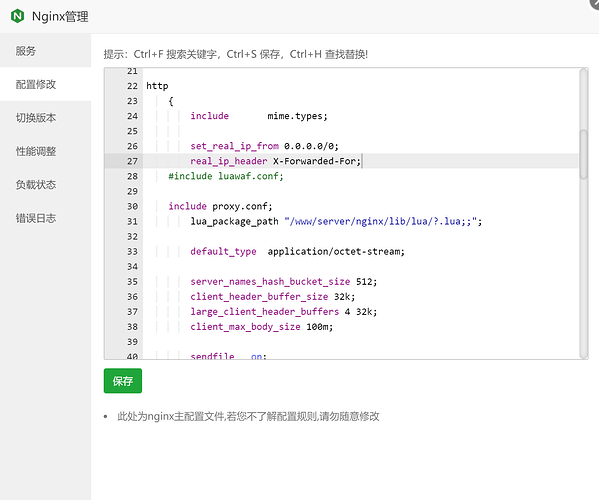
Task: Click the Ctrl+F shortcut hint text
Action: coord(176,54)
